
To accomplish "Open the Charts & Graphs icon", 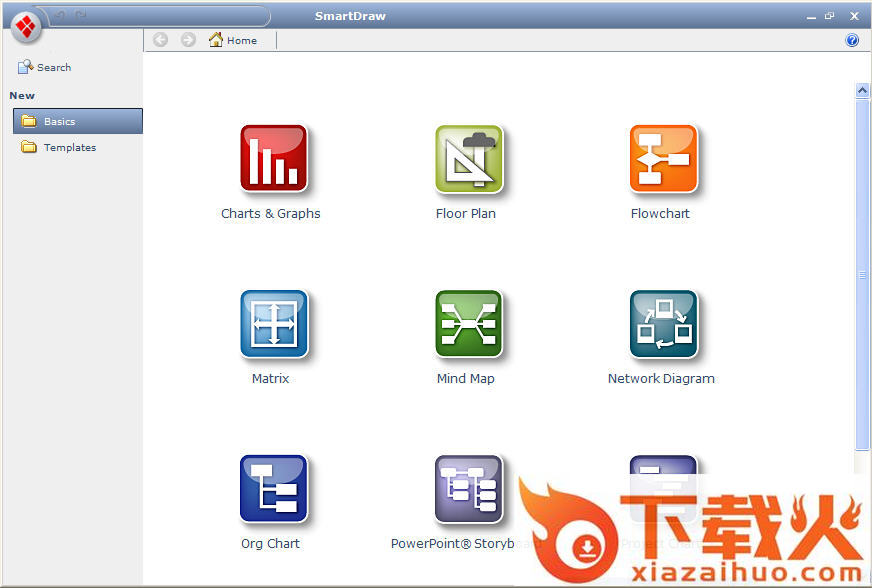I will pos(274,159).
